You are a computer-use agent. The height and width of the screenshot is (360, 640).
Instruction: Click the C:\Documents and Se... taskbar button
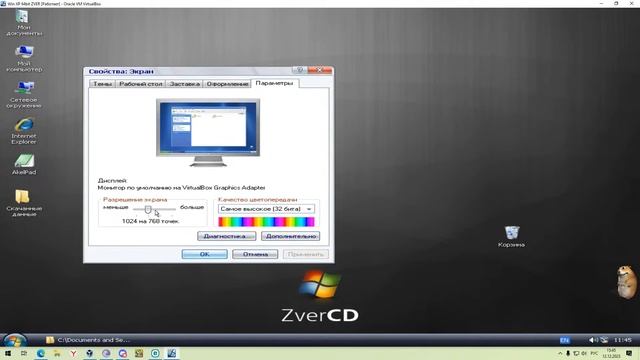click(x=89, y=340)
